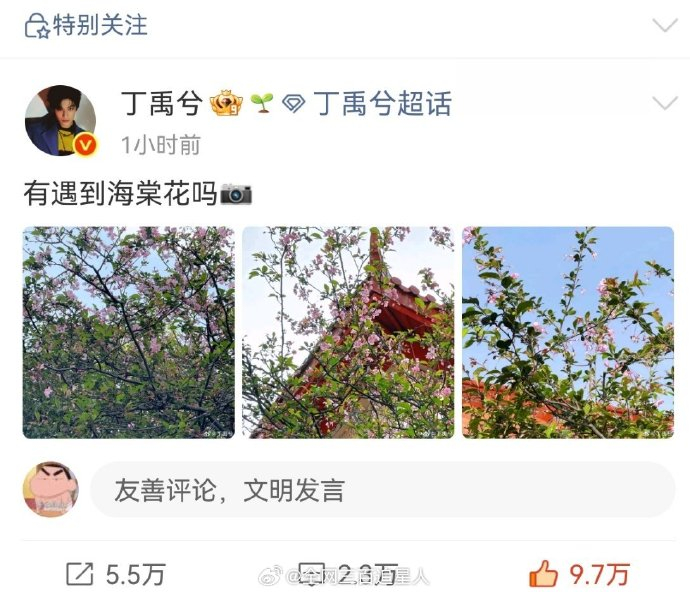
Task: Tap the diamond super-topic icon
Action: coord(293,104)
